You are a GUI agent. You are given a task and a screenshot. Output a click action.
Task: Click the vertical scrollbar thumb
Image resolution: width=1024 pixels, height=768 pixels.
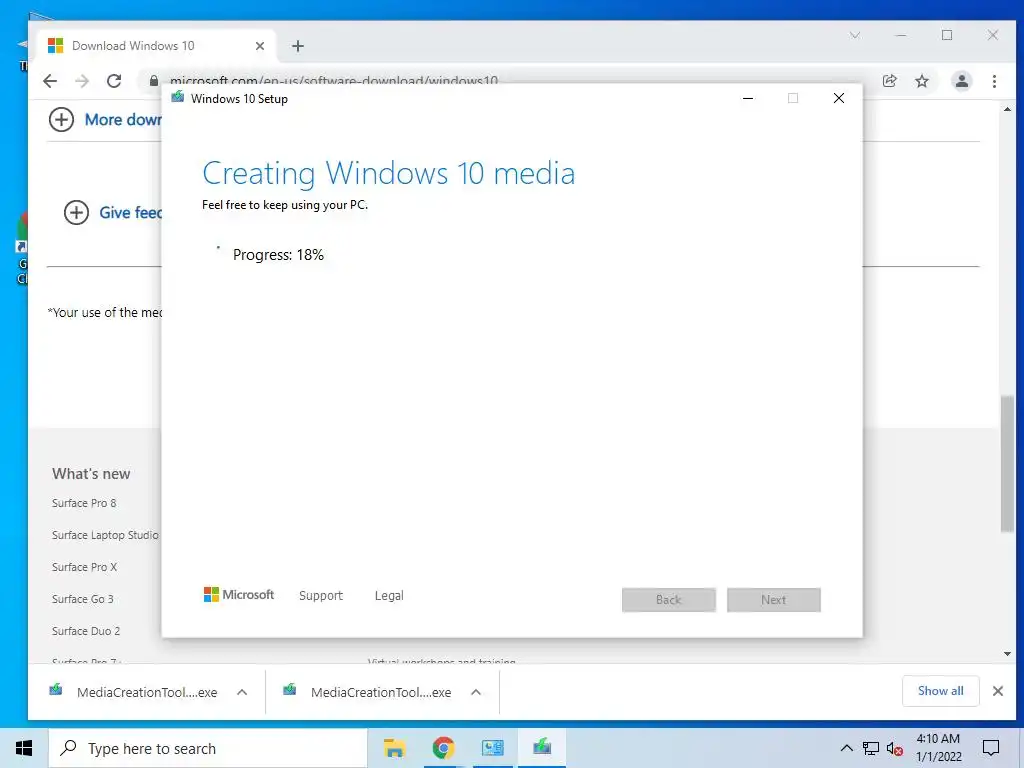(x=1008, y=465)
